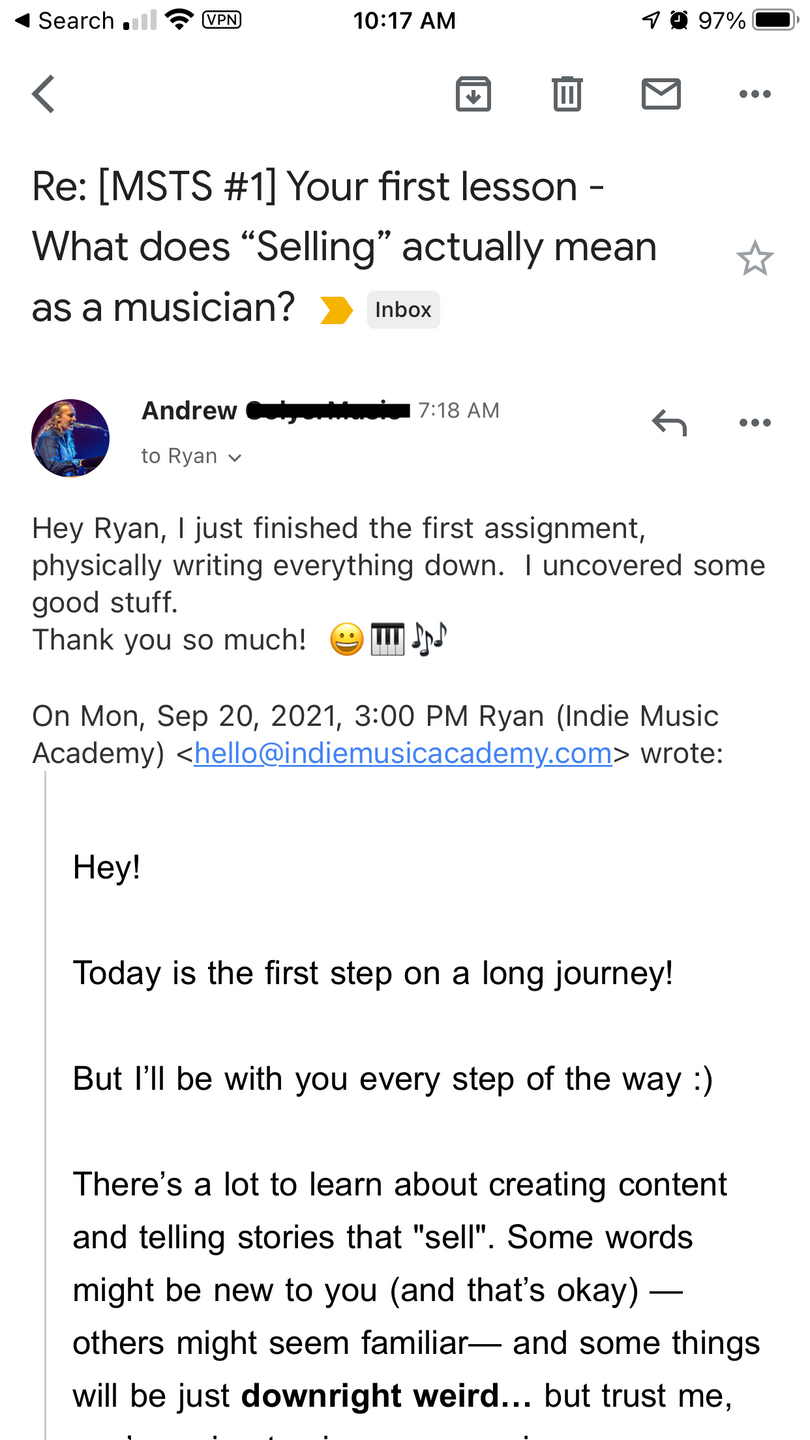Open sender Andrew's profile photo
810x1440 pixels.
[71, 438]
